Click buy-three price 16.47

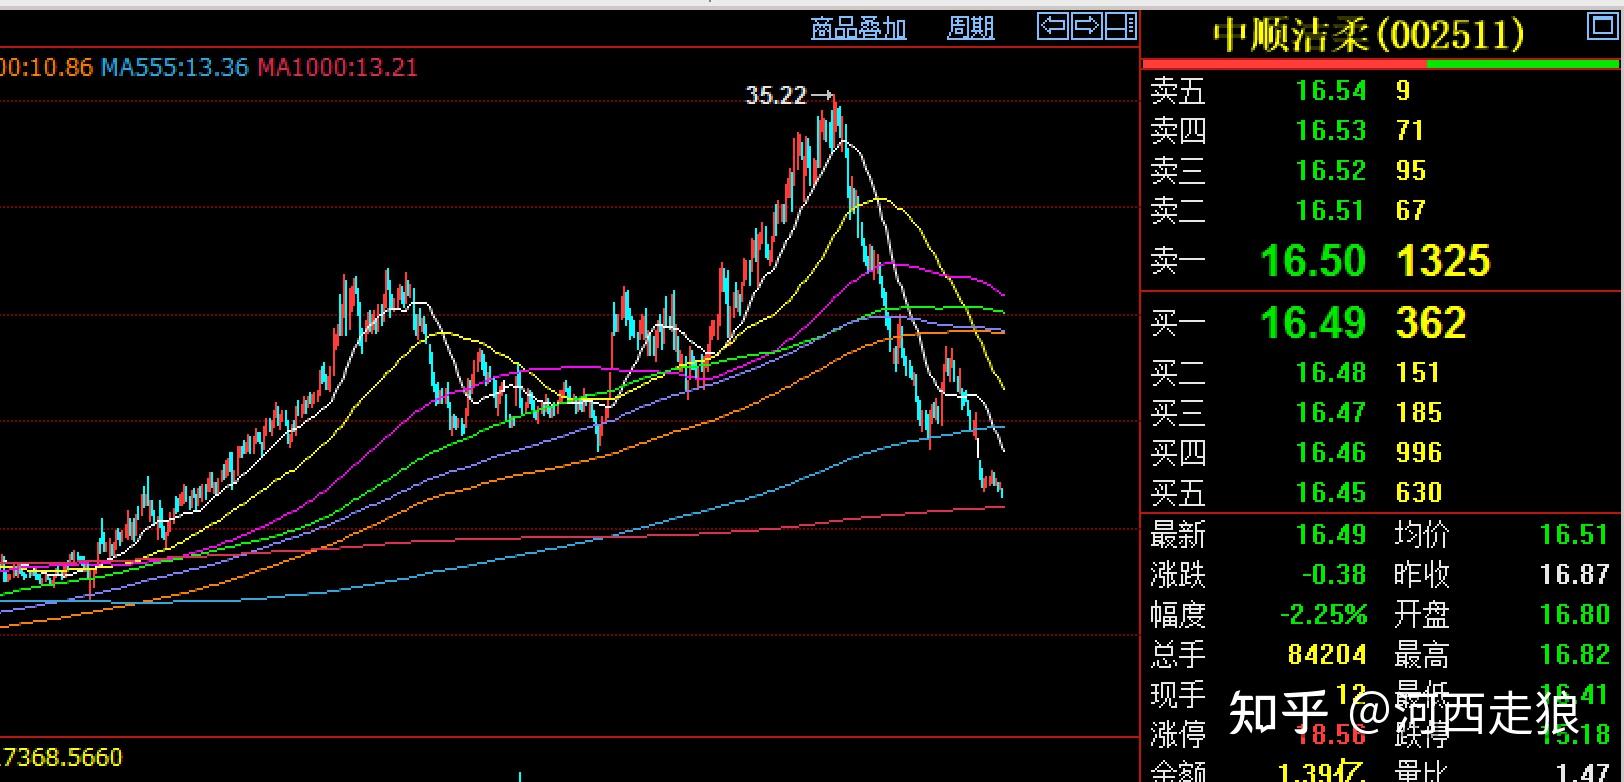click(1330, 413)
